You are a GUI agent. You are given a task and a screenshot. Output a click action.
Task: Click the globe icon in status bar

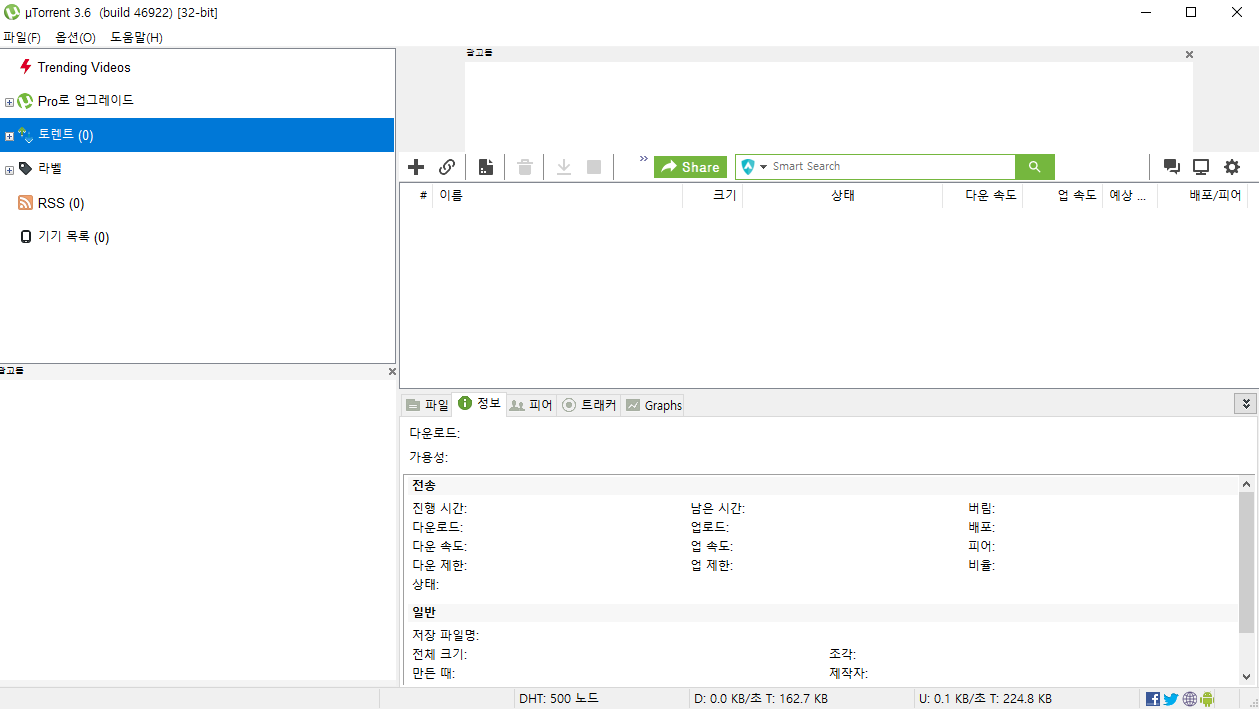[1190, 699]
